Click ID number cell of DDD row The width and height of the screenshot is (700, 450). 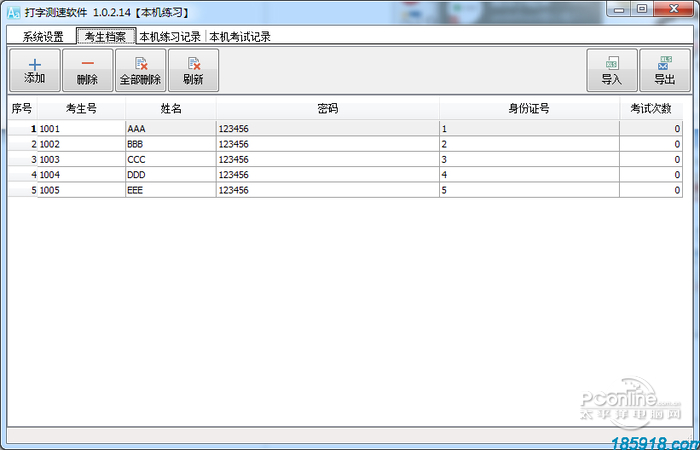[529, 175]
